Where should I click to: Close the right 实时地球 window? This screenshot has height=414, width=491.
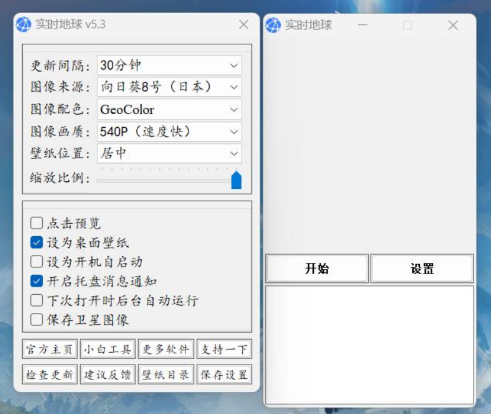pyautogui.click(x=453, y=25)
